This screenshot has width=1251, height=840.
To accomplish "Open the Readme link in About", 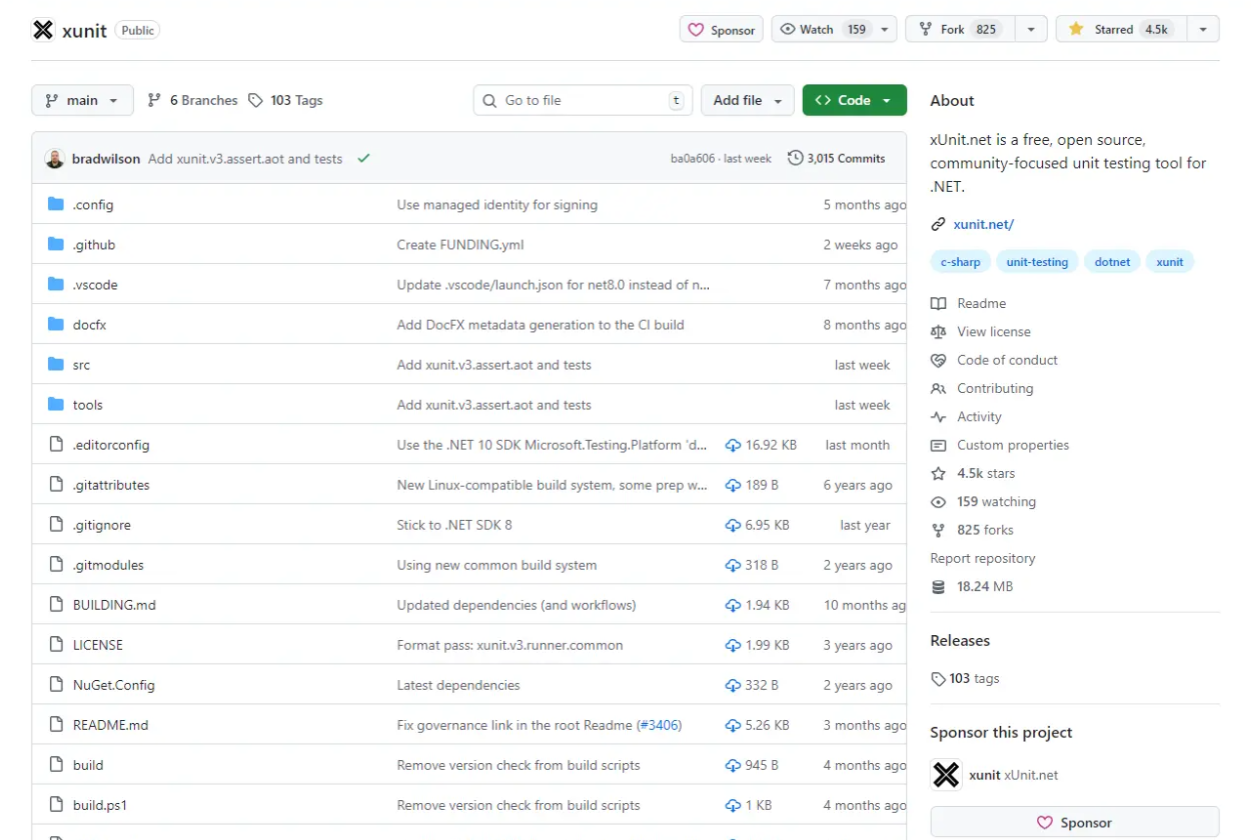I will (981, 303).
